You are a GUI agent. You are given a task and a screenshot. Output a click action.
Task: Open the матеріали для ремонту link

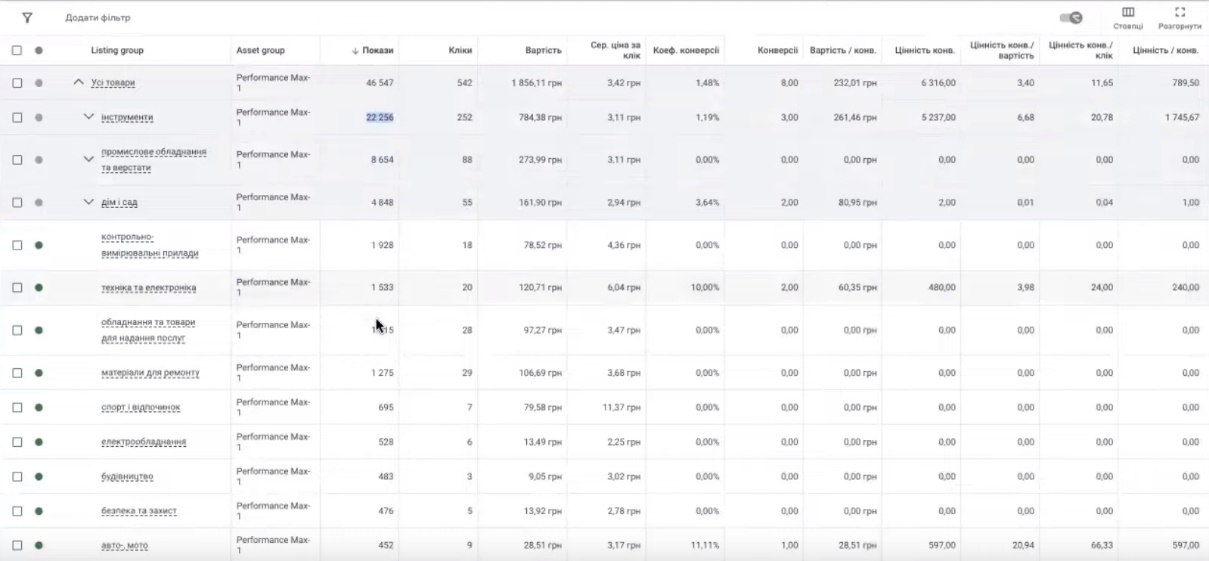click(150, 373)
